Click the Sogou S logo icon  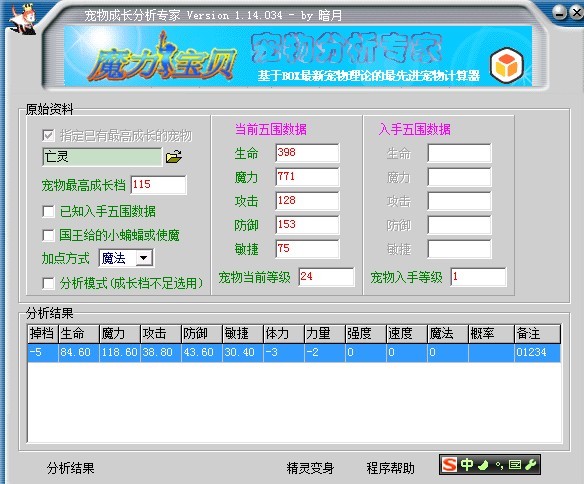[x=449, y=465]
